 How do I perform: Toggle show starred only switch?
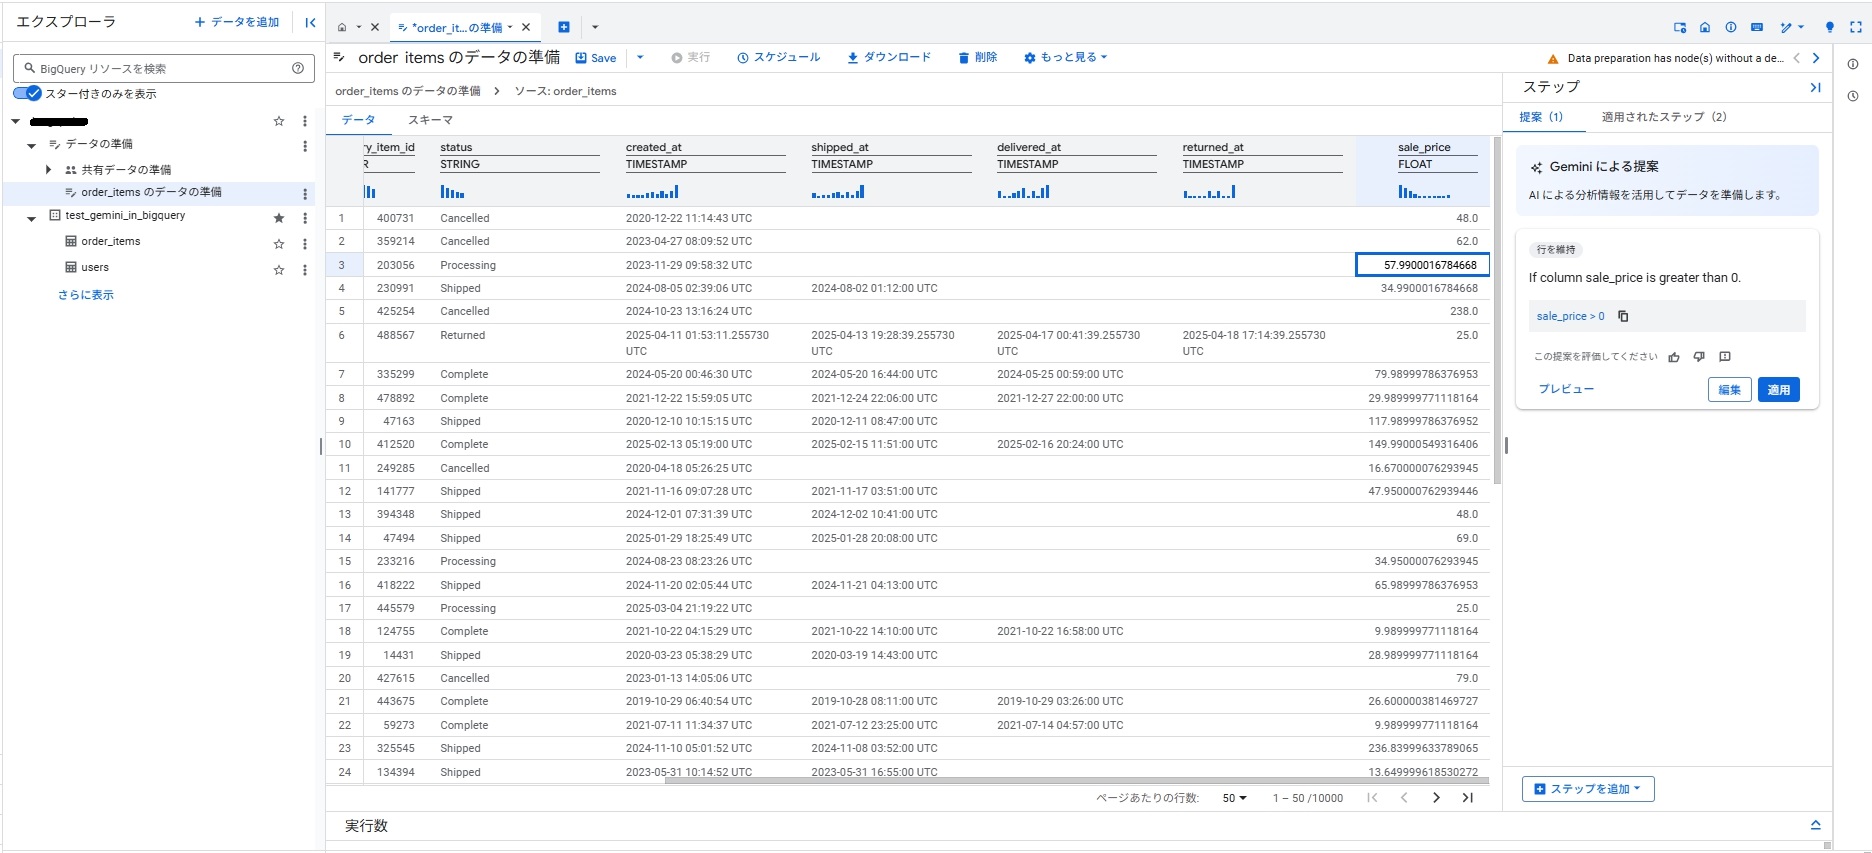[x=28, y=93]
